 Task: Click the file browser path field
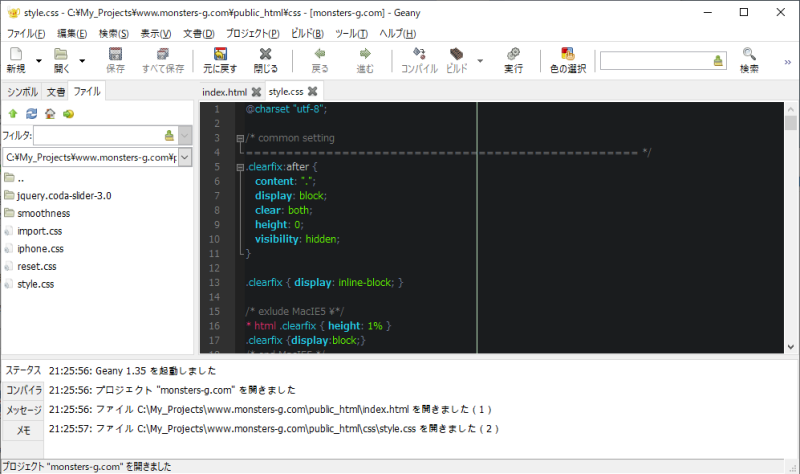point(91,157)
